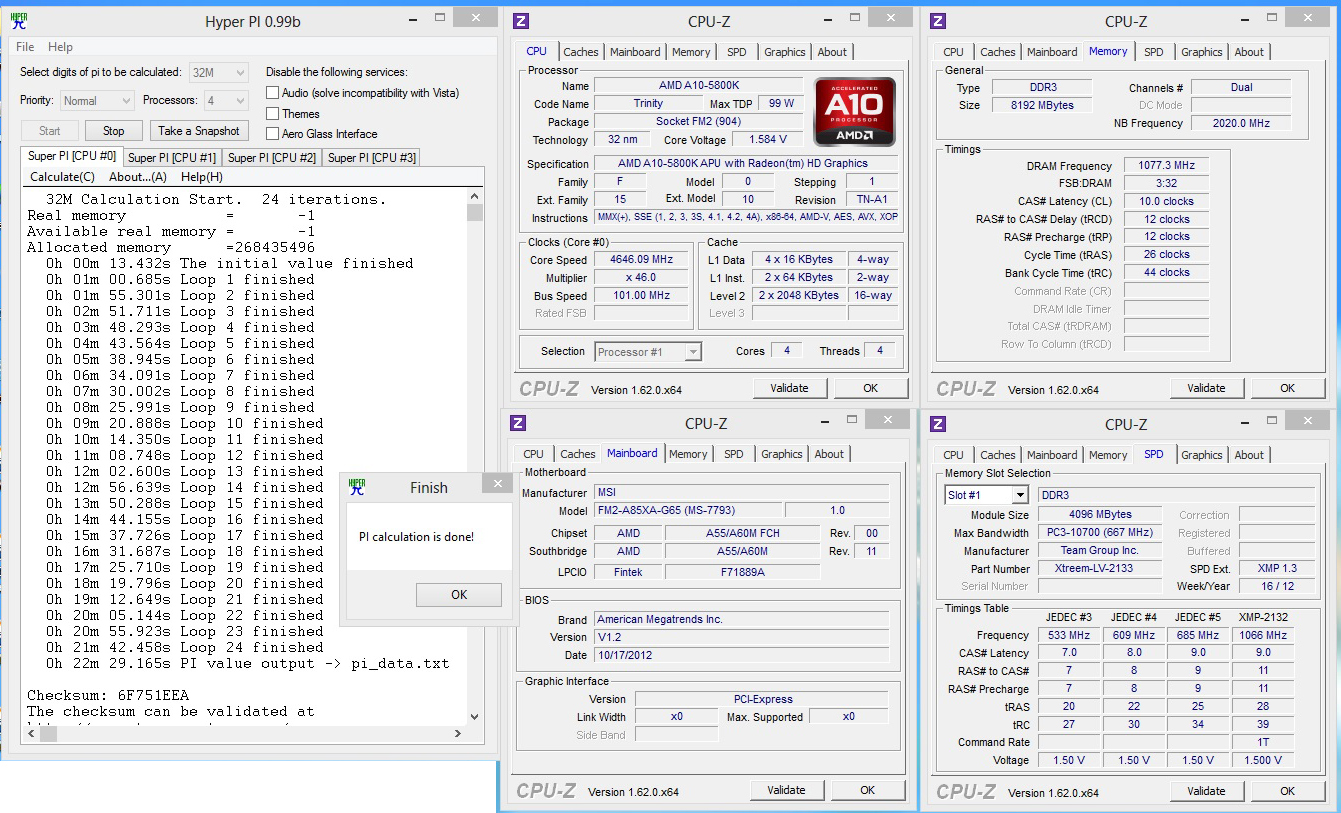Open Mainboard tab in the SPD tab window
This screenshot has width=1341, height=813.
pyautogui.click(x=1052, y=455)
